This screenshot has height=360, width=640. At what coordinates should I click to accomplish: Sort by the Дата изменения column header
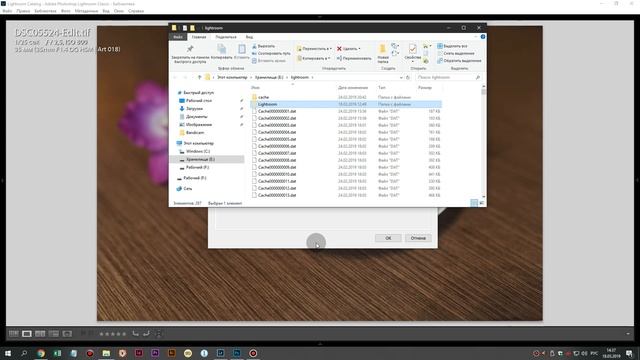point(353,88)
